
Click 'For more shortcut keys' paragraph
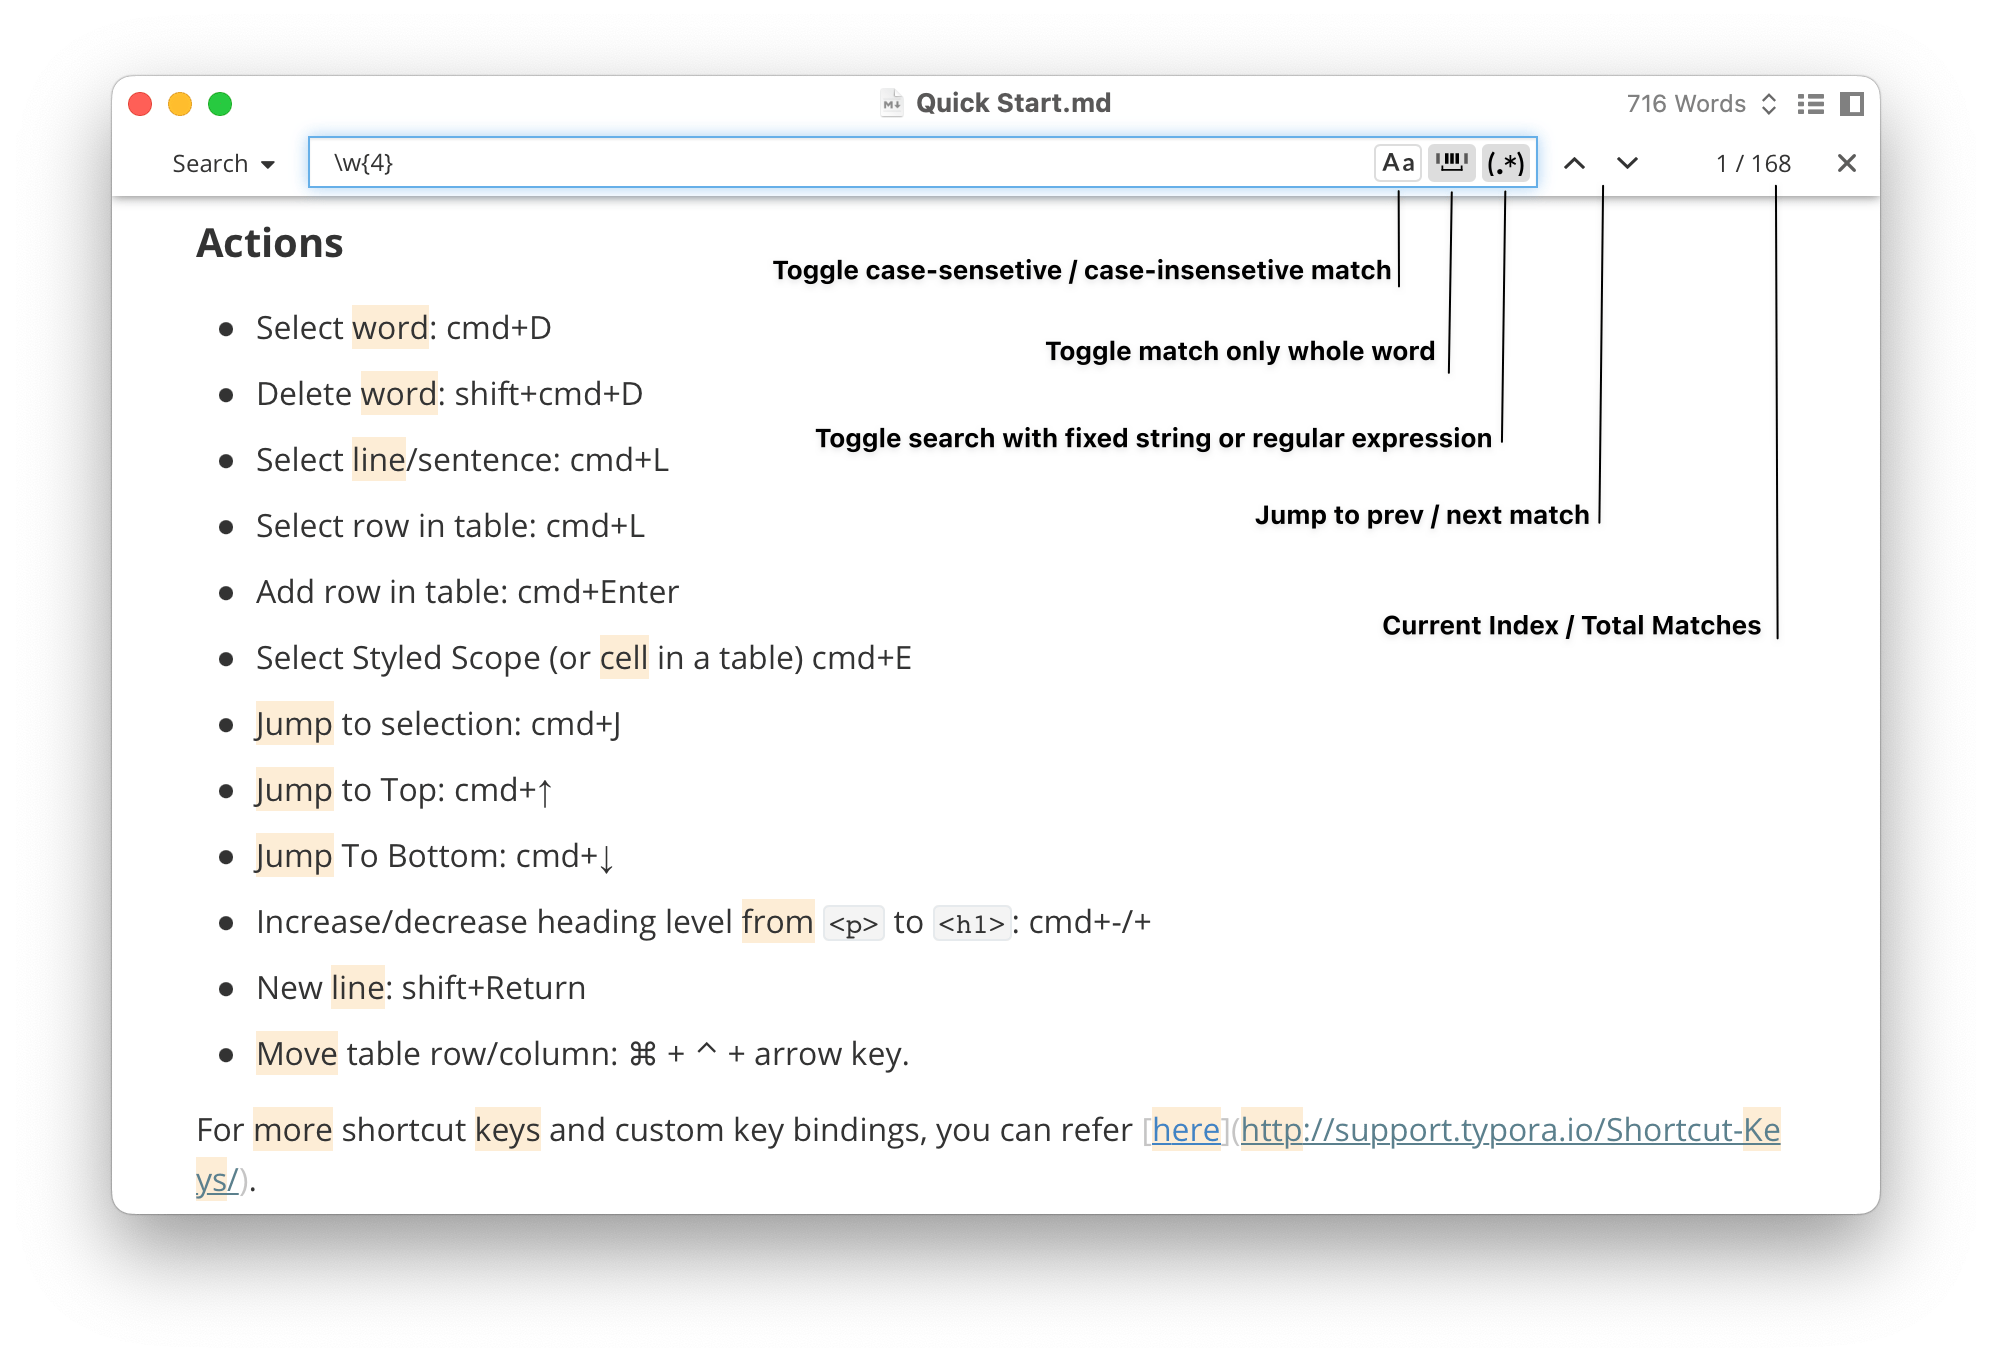pos(988,1155)
